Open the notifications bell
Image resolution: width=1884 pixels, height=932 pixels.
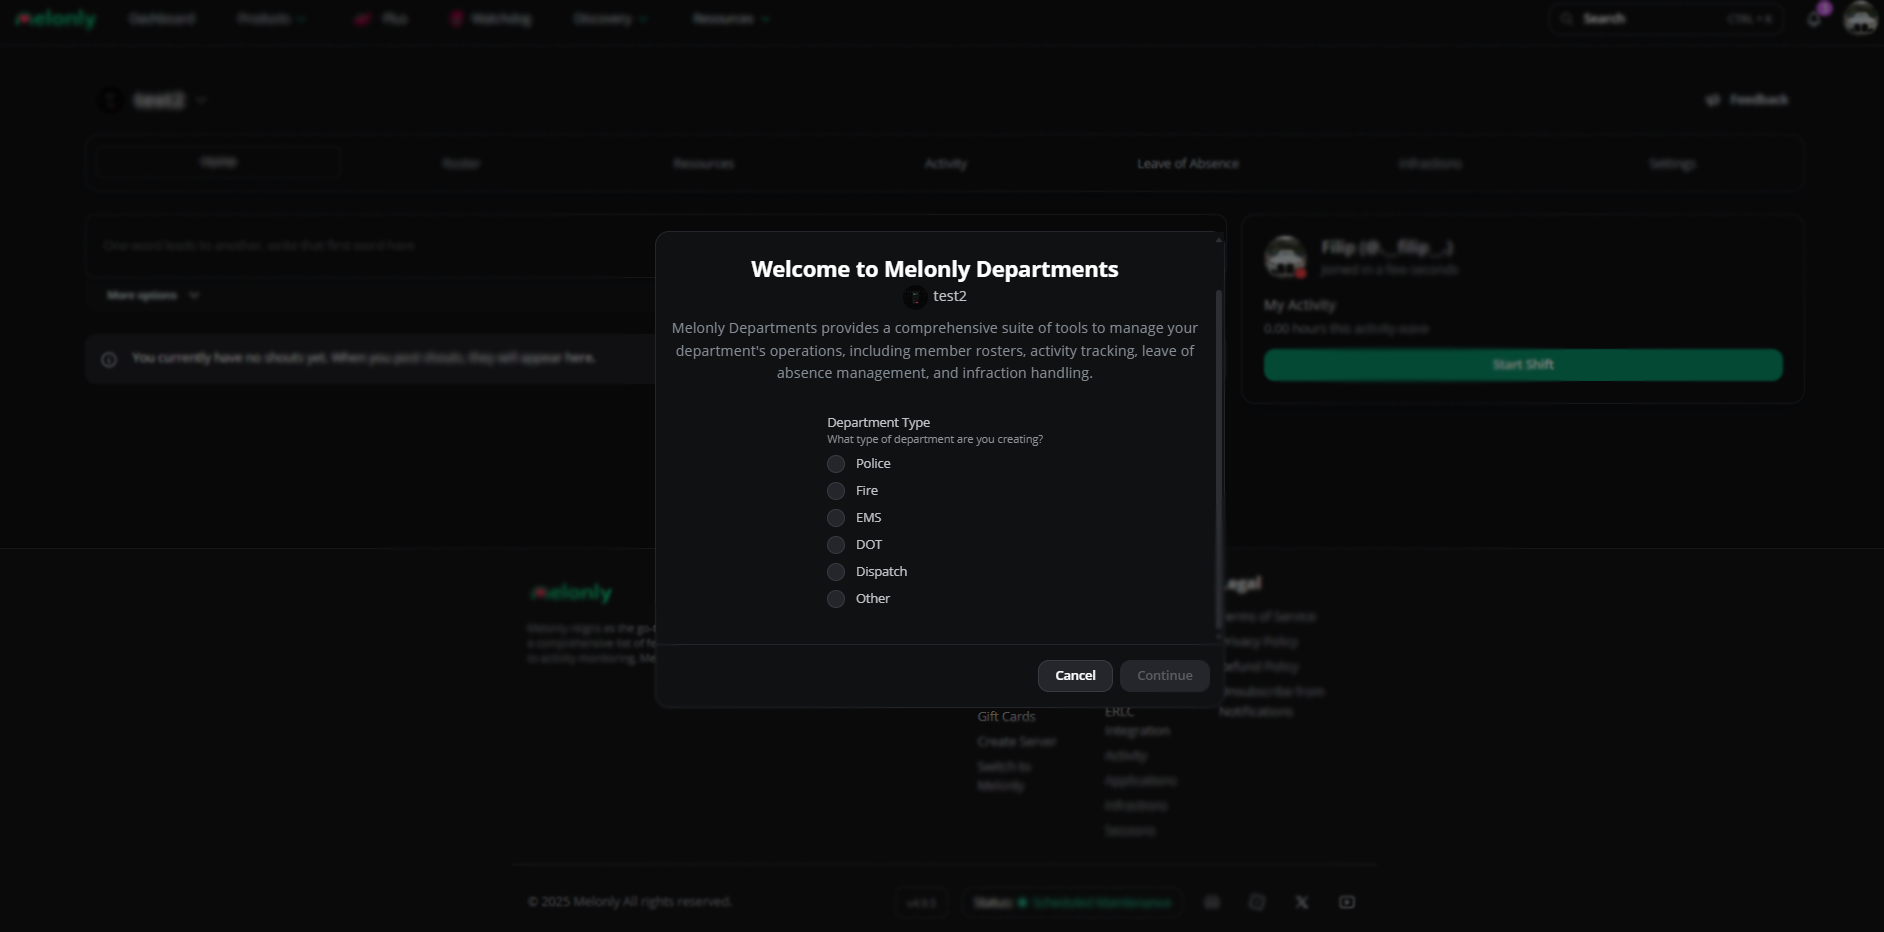[1814, 19]
